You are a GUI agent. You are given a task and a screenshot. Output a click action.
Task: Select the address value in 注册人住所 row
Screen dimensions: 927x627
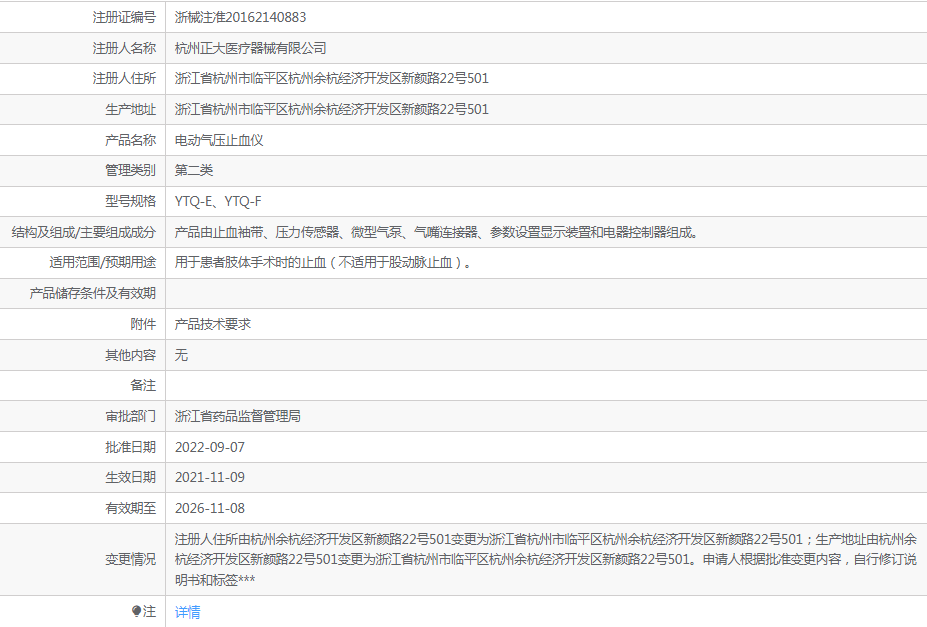click(332, 79)
